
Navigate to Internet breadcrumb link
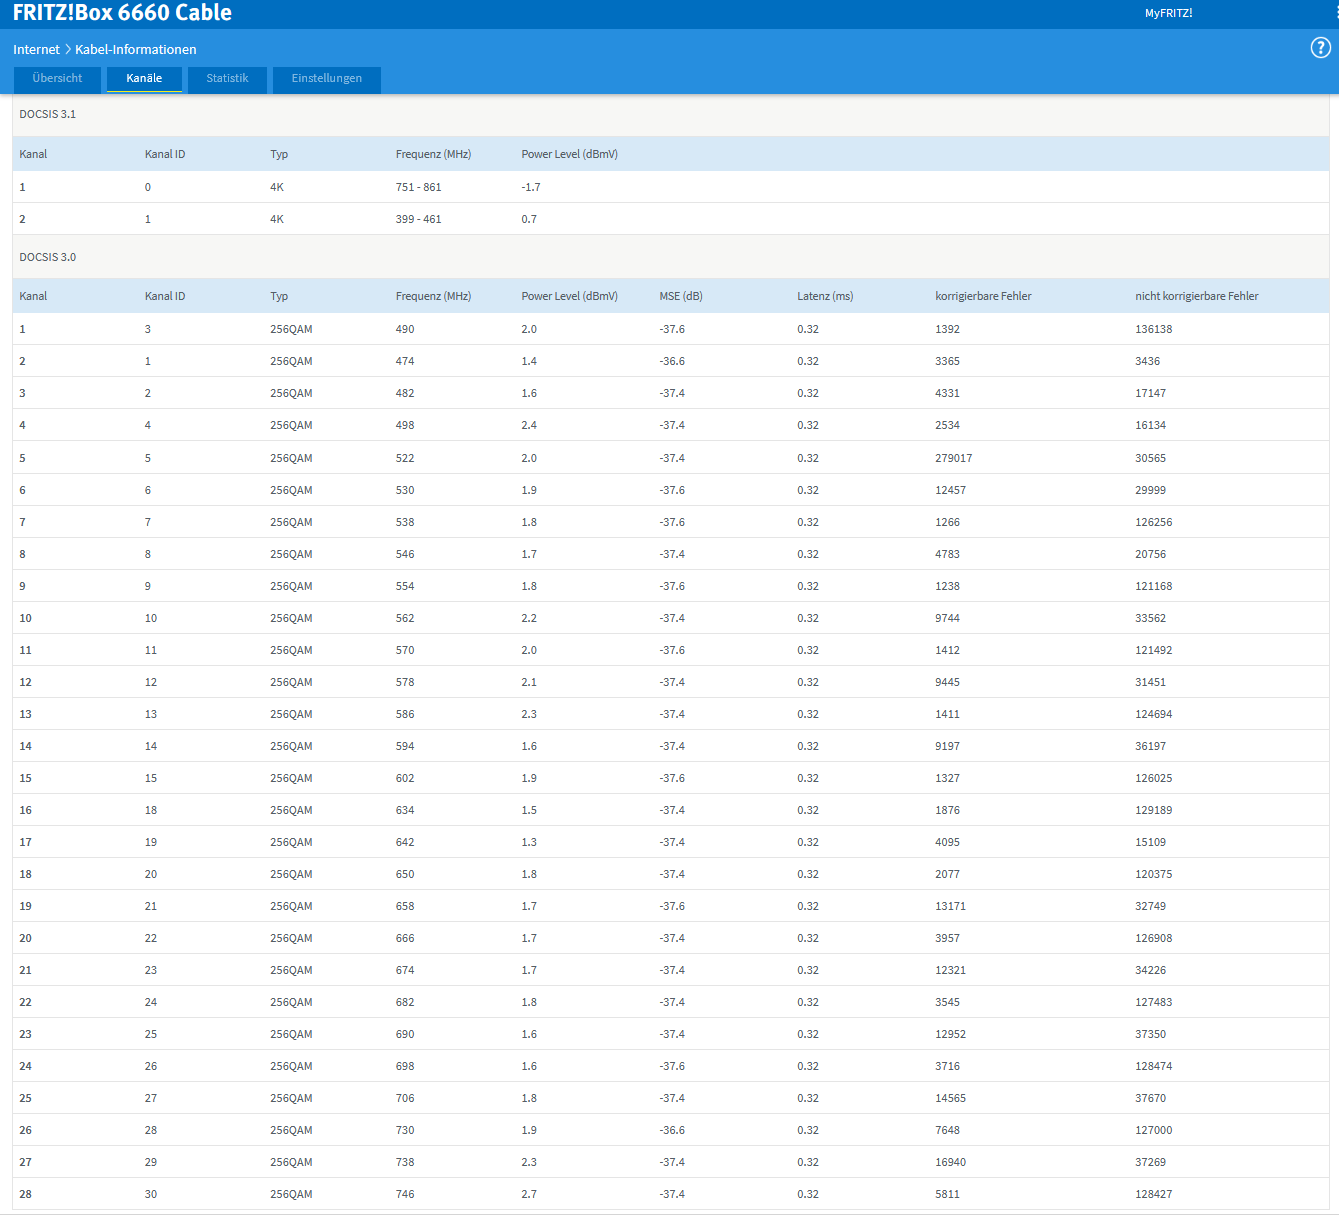click(x=36, y=49)
